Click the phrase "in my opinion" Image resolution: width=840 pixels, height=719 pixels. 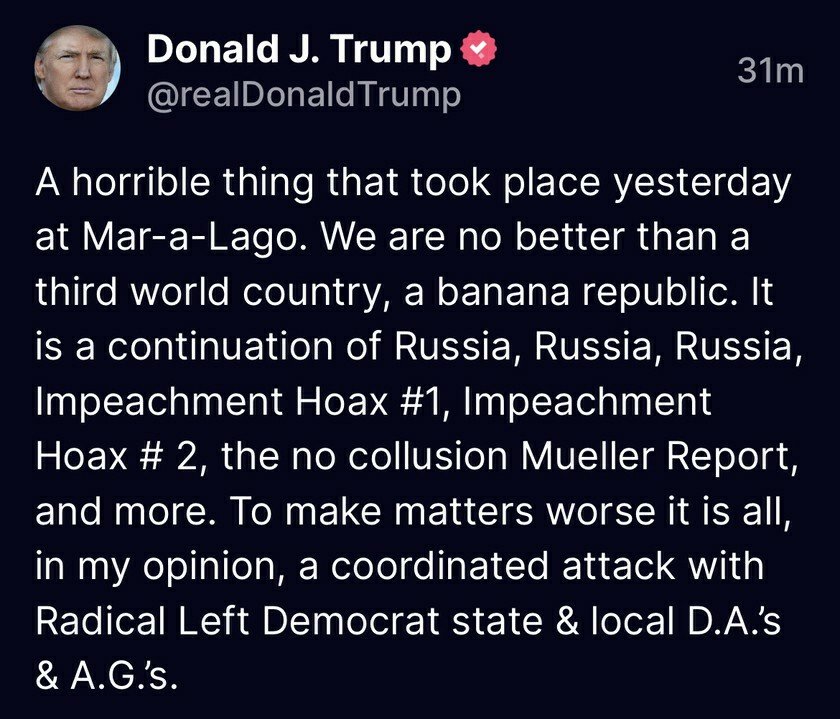(x=162, y=564)
